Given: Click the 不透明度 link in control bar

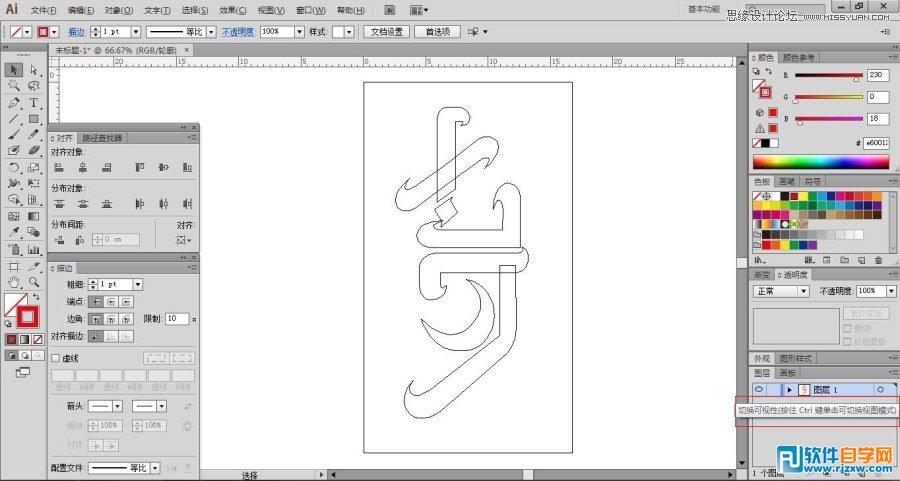Looking at the screenshot, I should (238, 32).
